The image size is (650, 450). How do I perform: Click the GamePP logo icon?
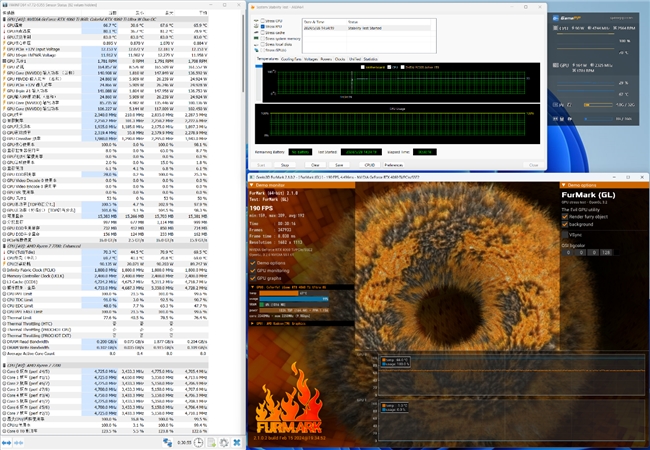[556, 18]
